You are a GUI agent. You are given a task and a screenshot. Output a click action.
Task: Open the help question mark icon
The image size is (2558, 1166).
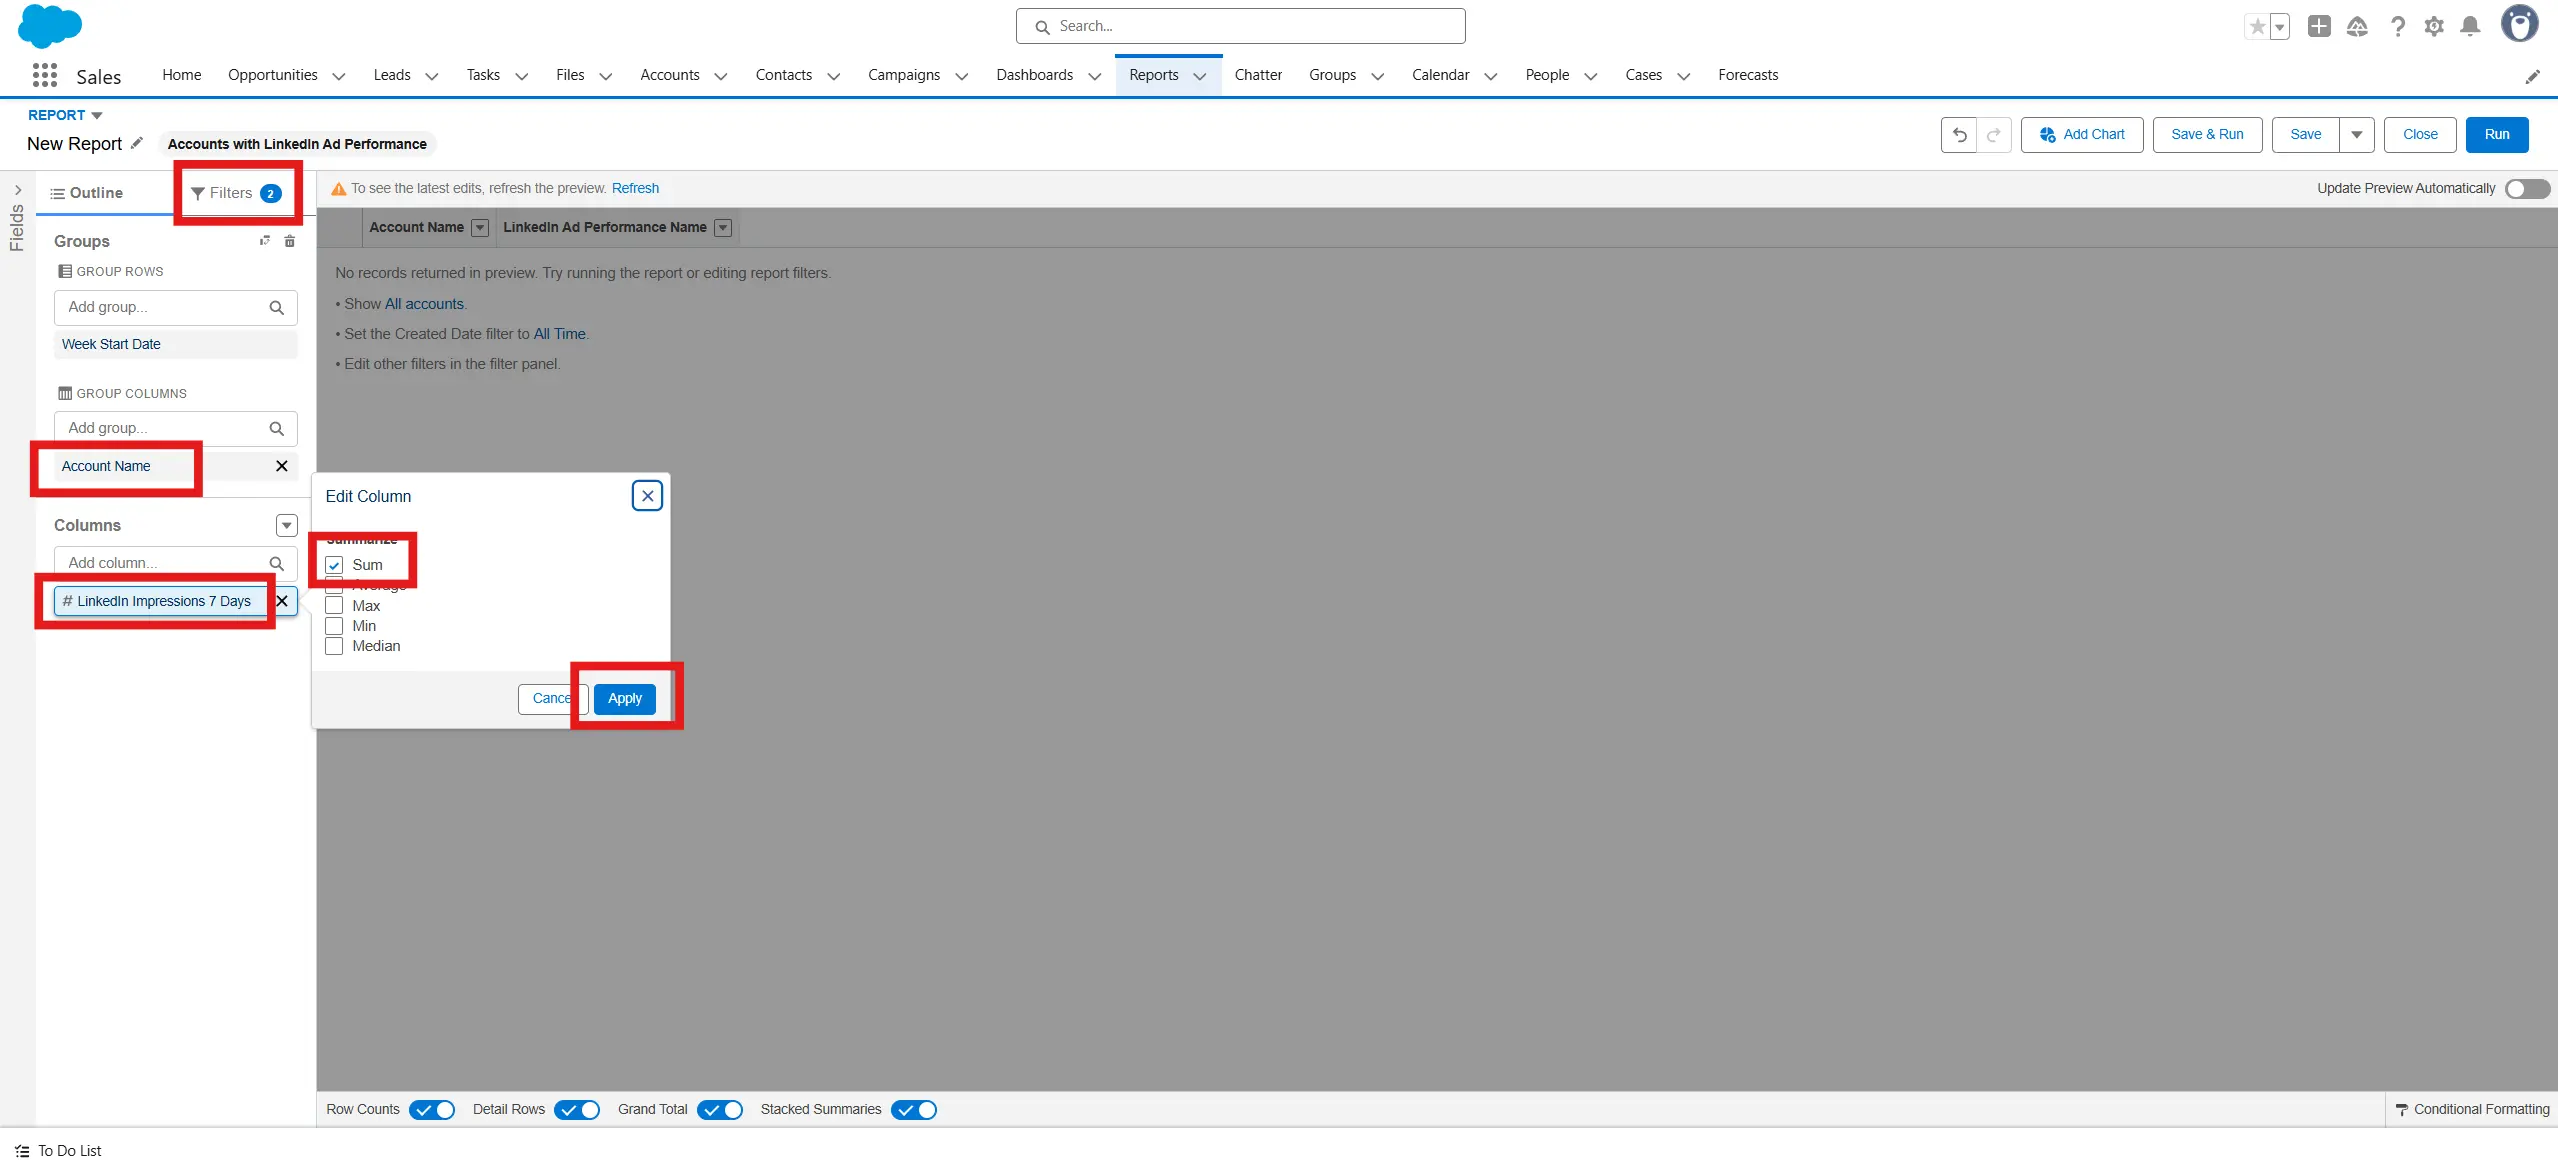coord(2397,27)
